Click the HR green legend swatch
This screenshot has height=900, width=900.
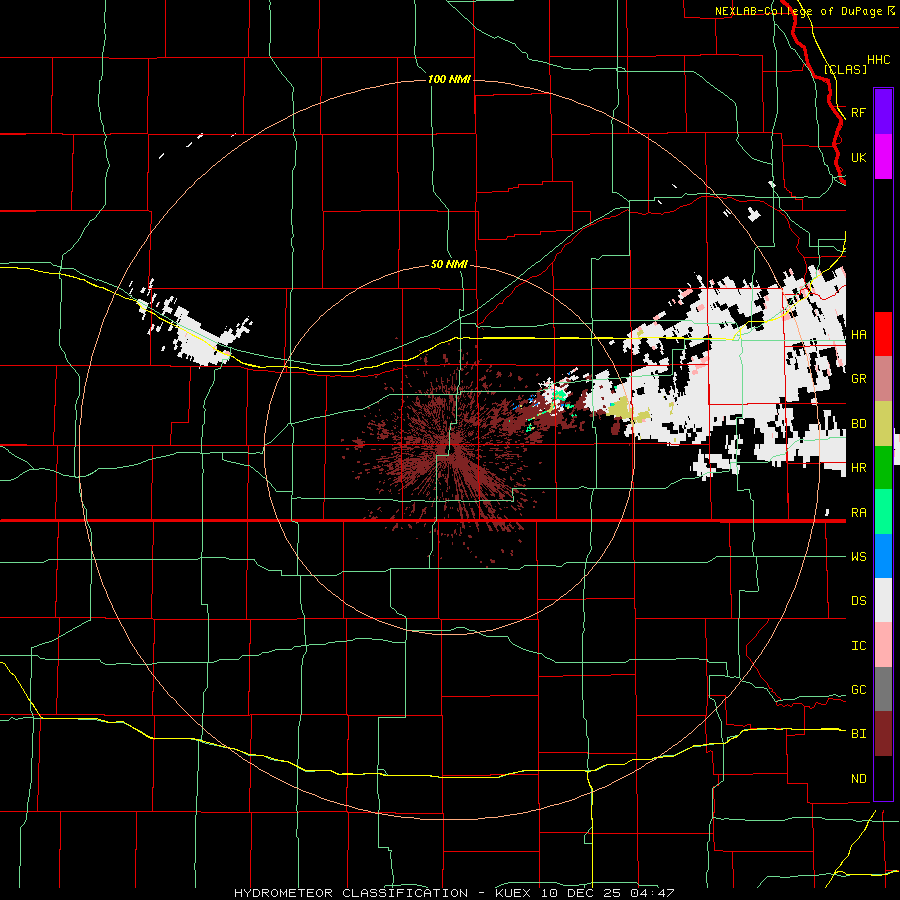tap(883, 468)
